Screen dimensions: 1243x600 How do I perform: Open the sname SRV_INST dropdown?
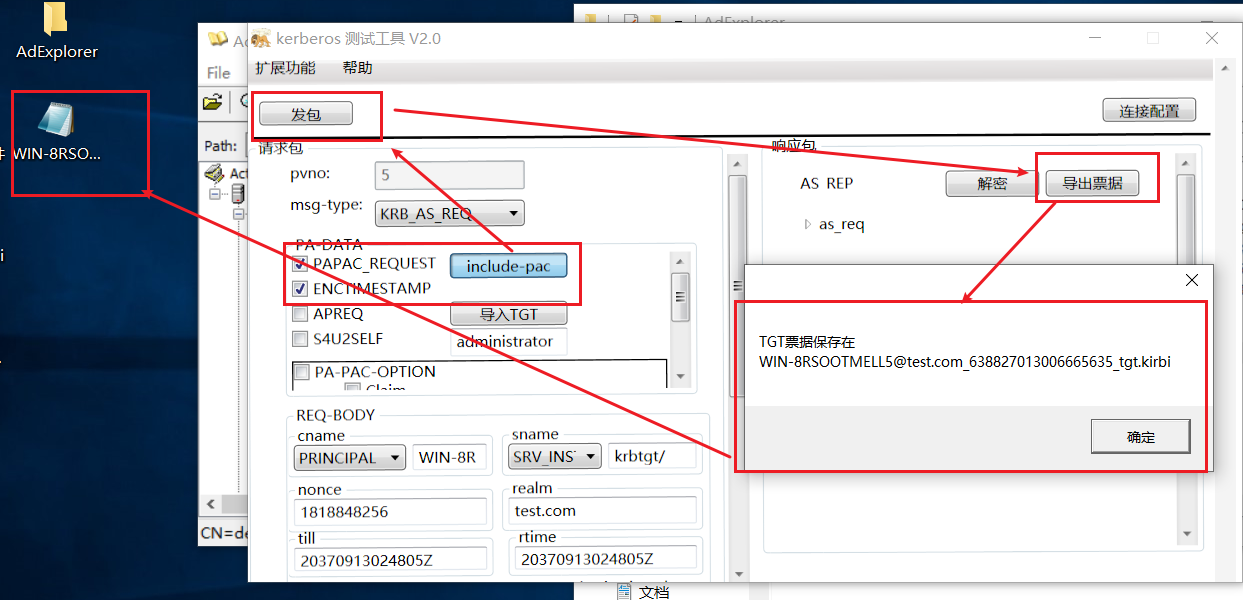pos(555,457)
